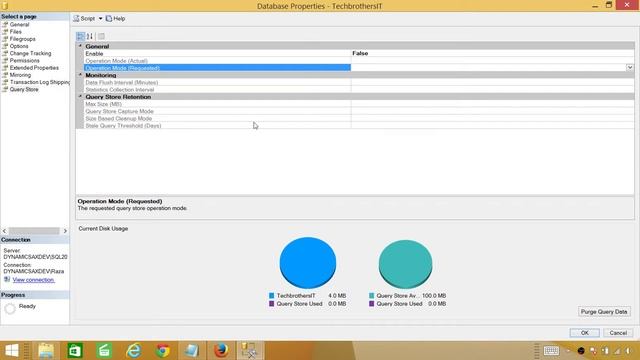Open the Script dropdown arrow
640x360 pixels.
(100, 18)
